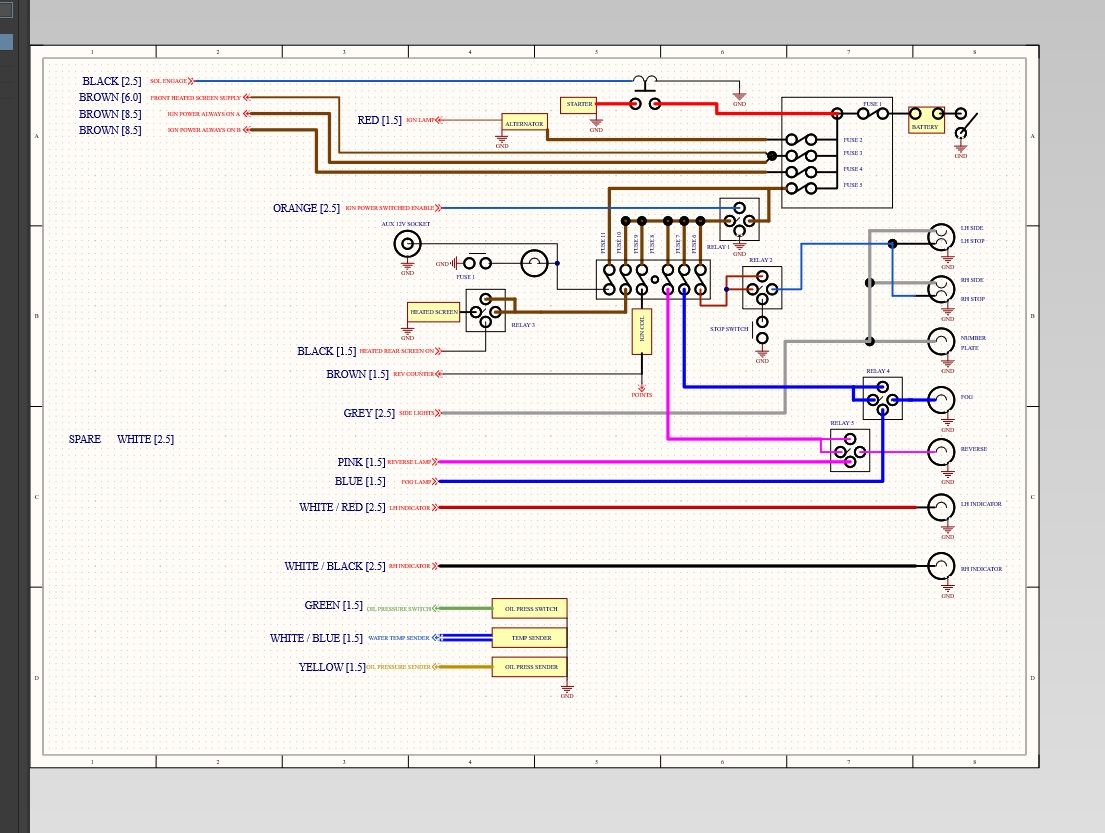Click the SPARE text label
Image resolution: width=1105 pixels, height=833 pixels.
(x=85, y=439)
